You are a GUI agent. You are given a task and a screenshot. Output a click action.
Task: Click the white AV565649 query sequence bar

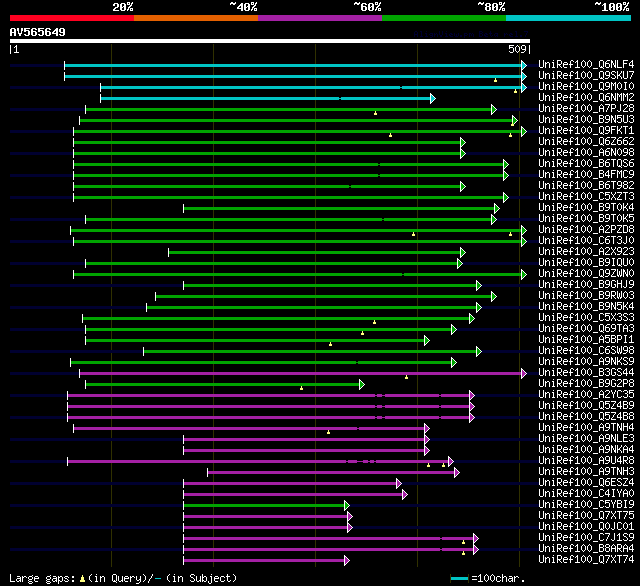(x=270, y=41)
